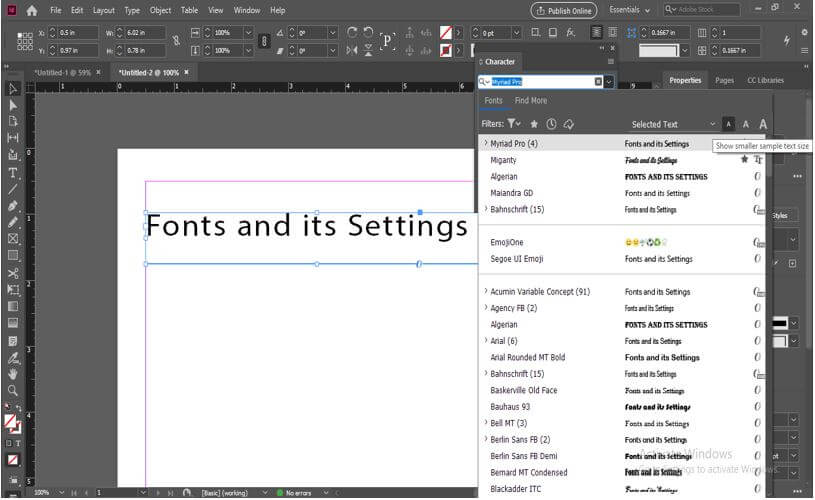Viewport: 815px width, 500px height.
Task: Choose Bauhaus 93 font
Action: pyautogui.click(x=510, y=406)
